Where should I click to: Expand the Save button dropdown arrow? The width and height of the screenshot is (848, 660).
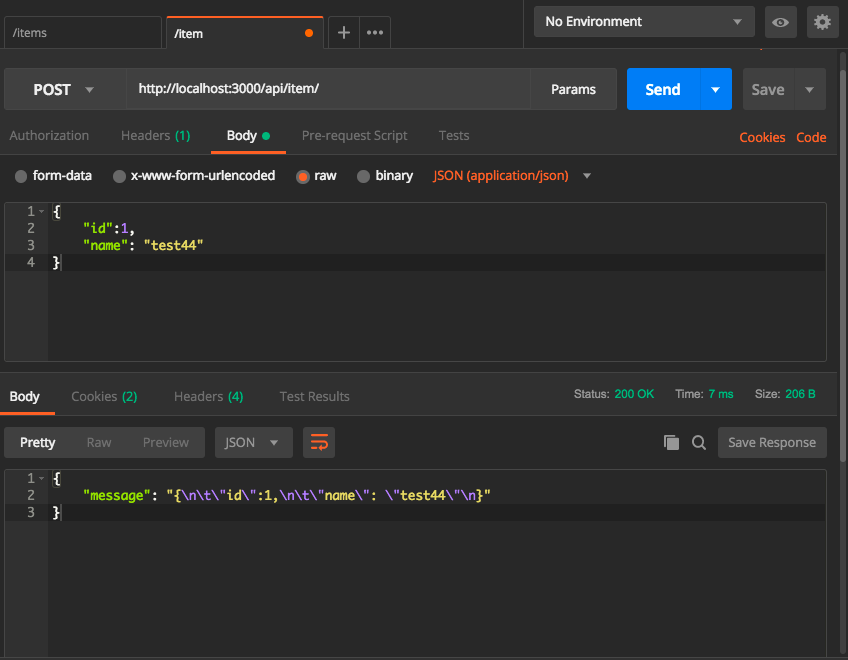(810, 89)
